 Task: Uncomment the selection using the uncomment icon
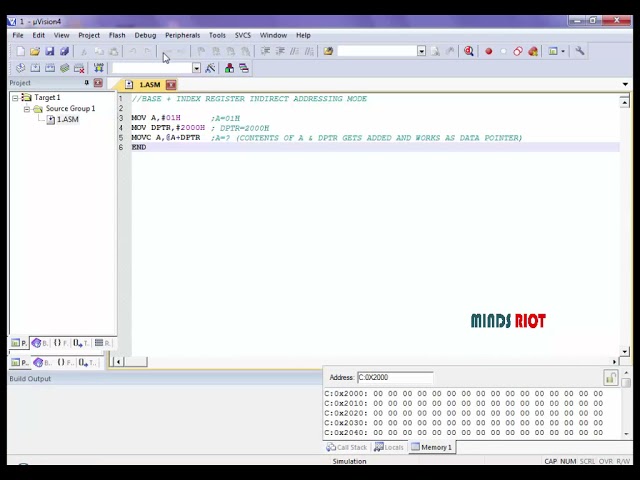click(x=309, y=51)
